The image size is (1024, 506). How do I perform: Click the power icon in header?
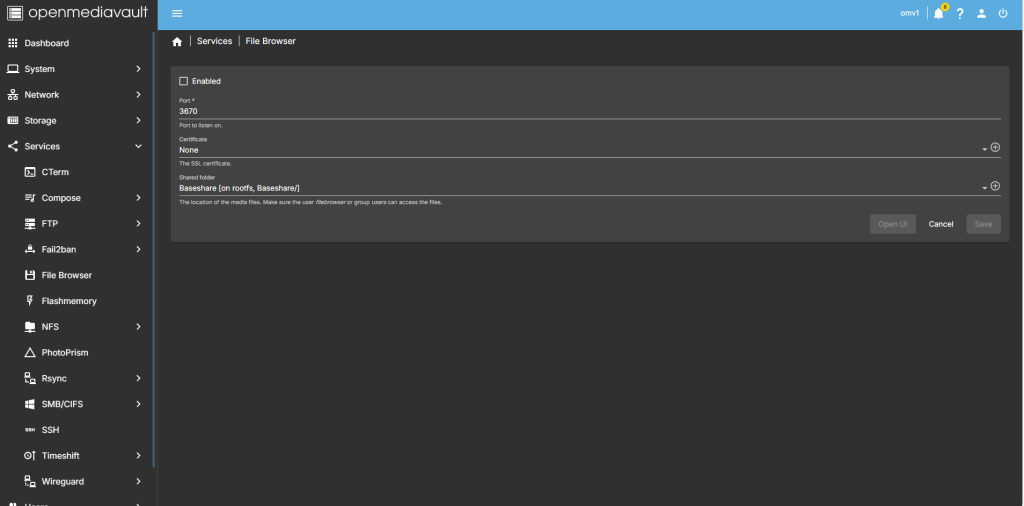coord(1003,14)
